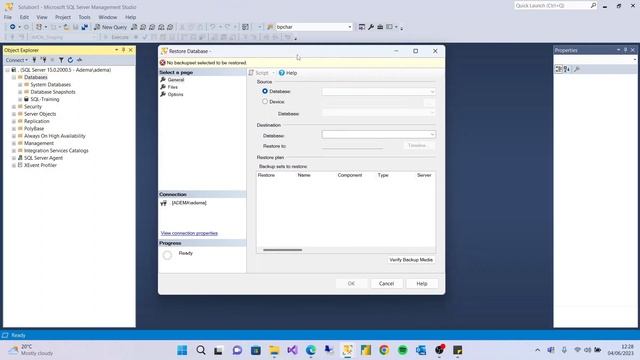Click the wrench properties icon in toolbar

[x=371, y=27]
